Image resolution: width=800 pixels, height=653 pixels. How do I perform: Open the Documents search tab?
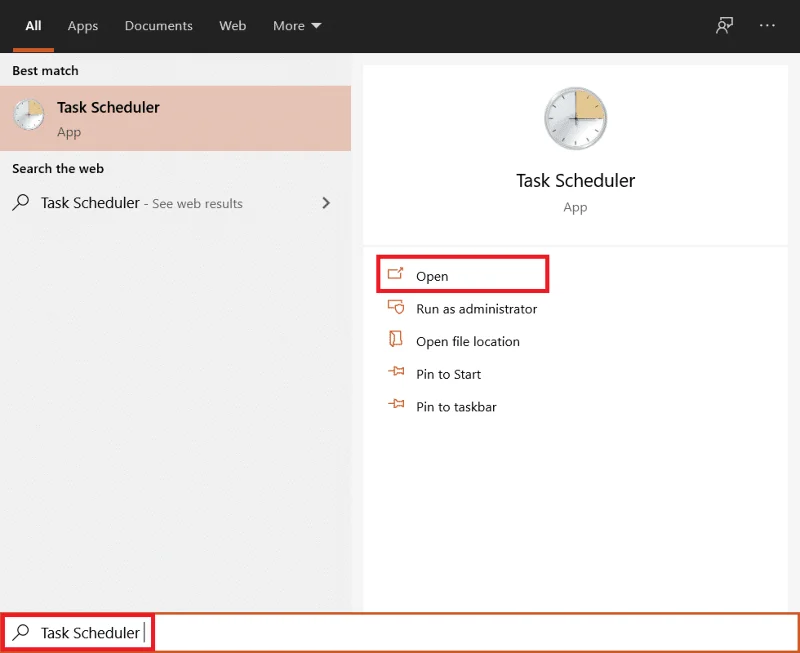(159, 26)
